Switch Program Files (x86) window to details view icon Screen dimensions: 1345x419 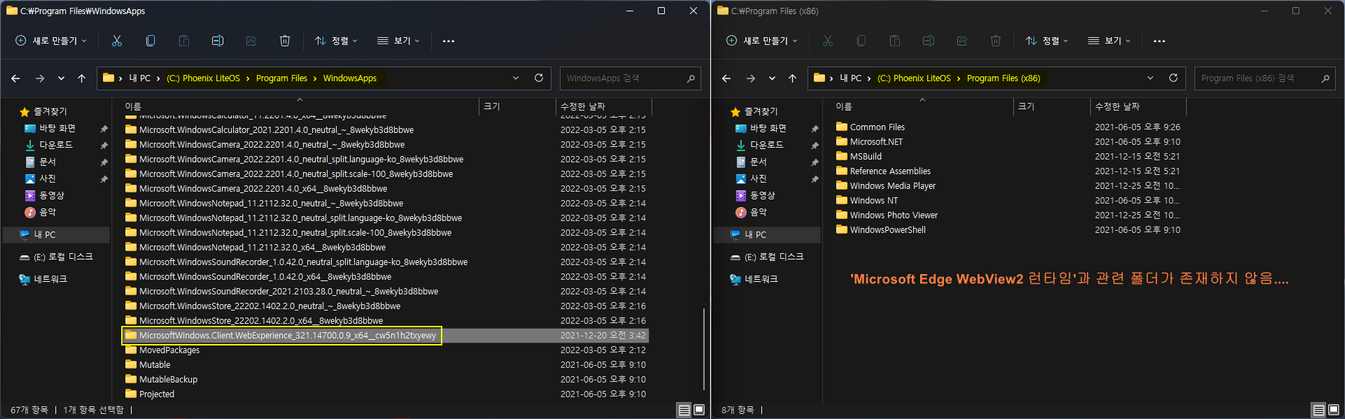pyautogui.click(x=1319, y=409)
